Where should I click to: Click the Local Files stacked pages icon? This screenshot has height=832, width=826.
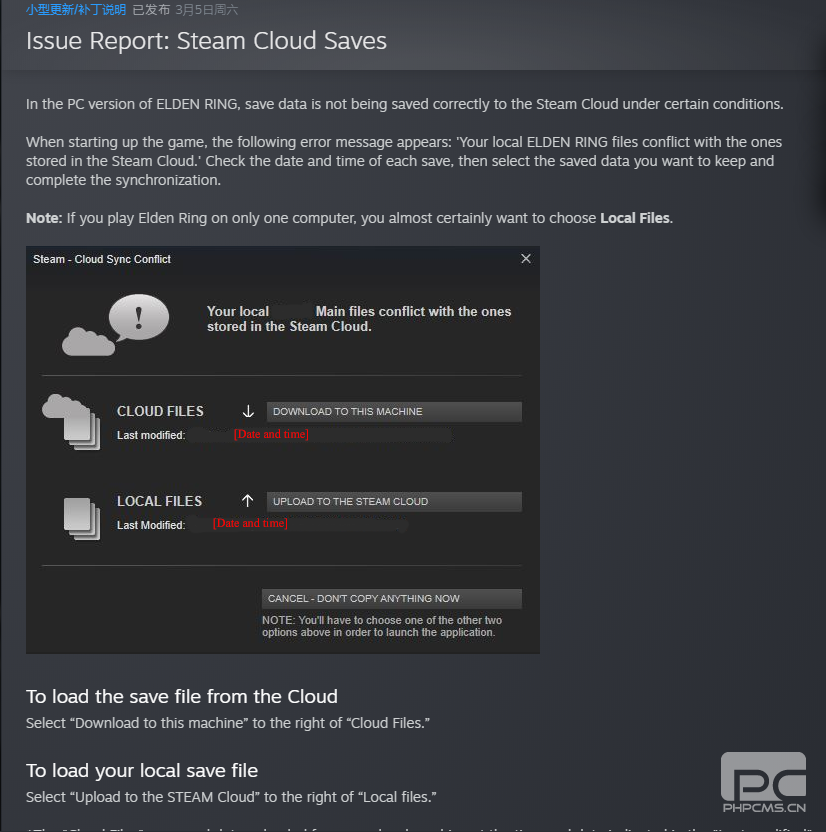pos(82,516)
